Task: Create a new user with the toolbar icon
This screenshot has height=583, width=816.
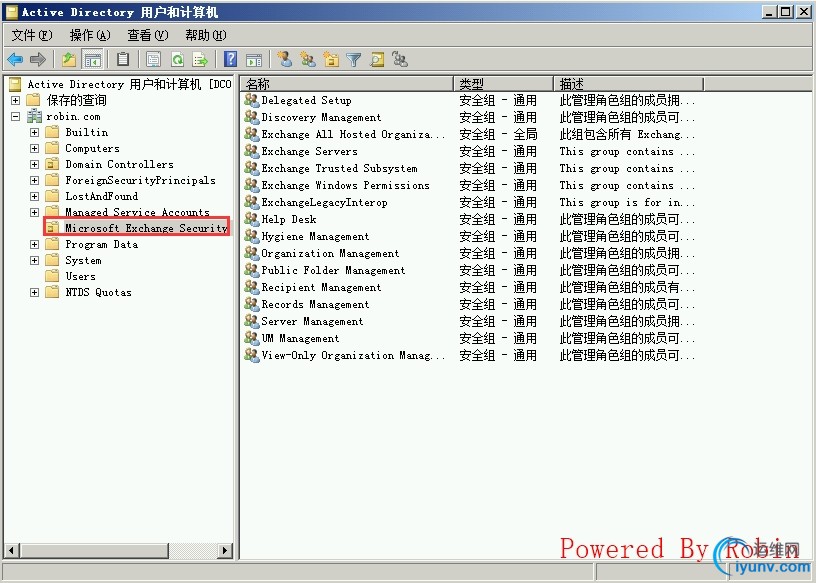Action: coord(285,59)
